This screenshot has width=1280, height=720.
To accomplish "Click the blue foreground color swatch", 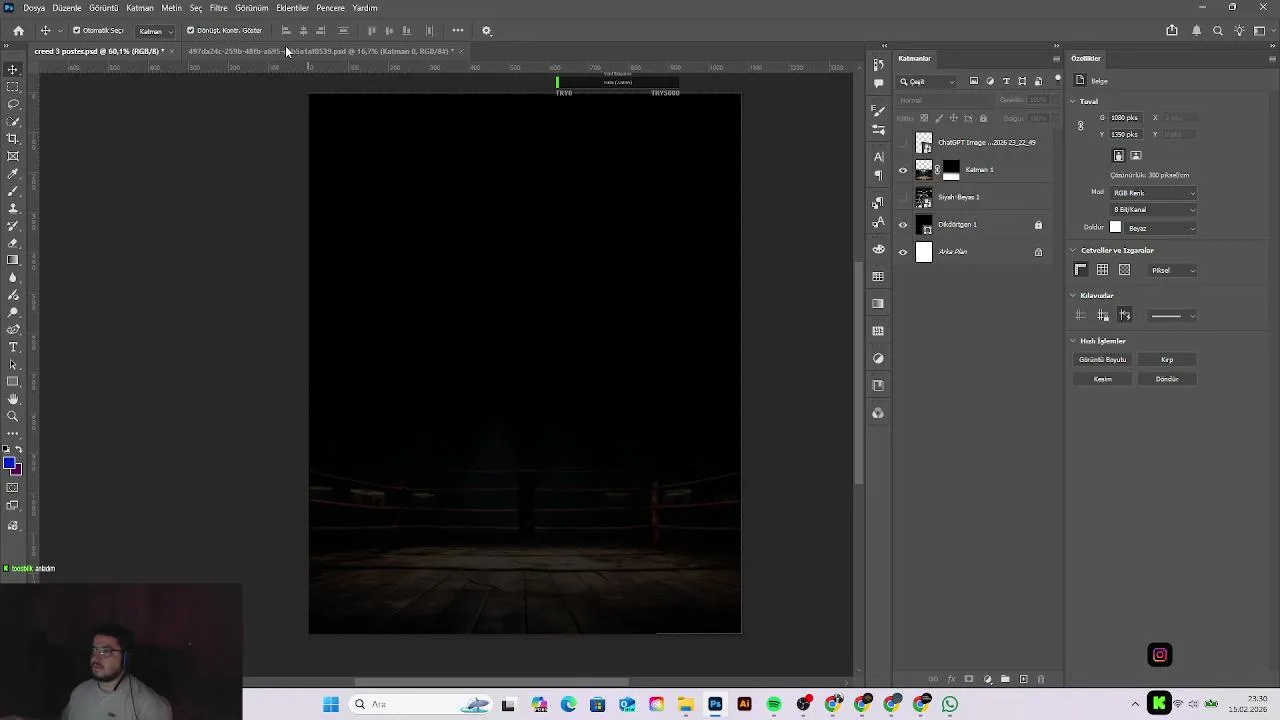I will point(9,463).
